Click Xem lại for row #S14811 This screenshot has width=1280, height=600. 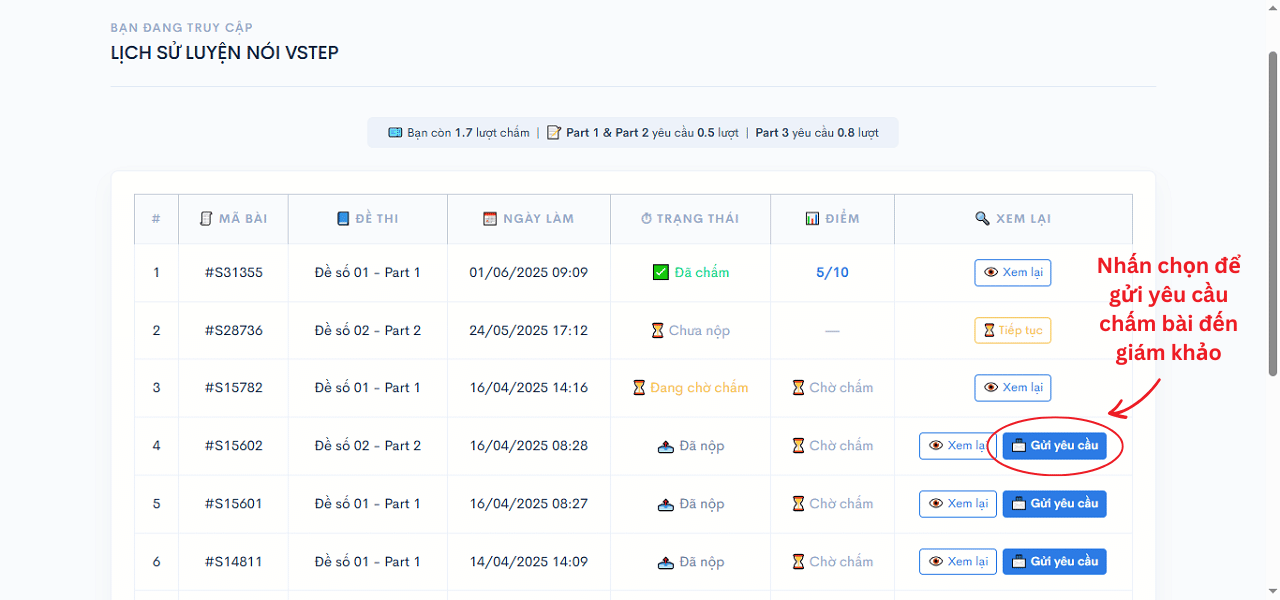[x=957, y=562]
